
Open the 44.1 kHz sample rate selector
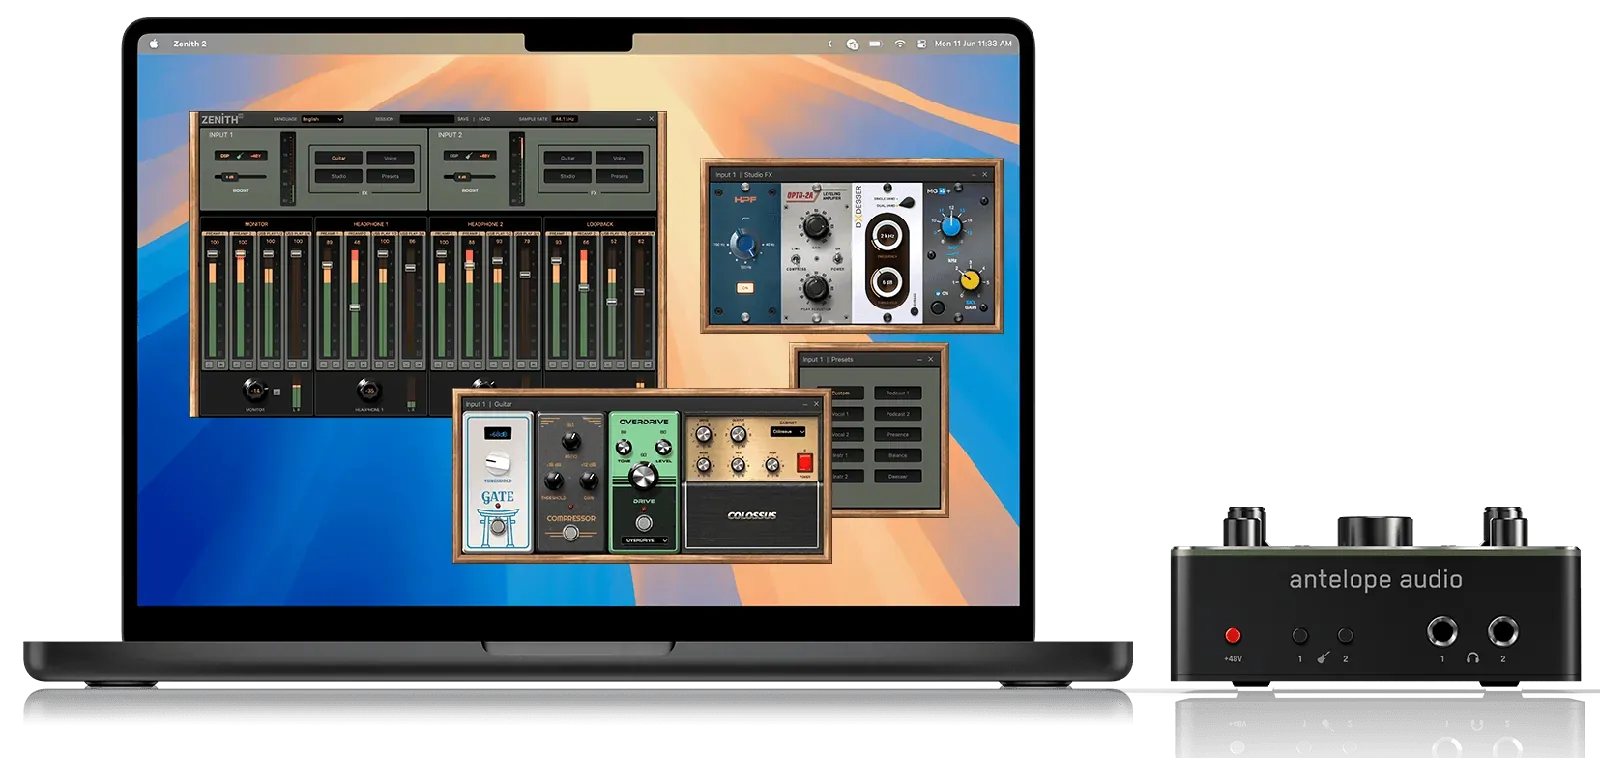point(565,119)
